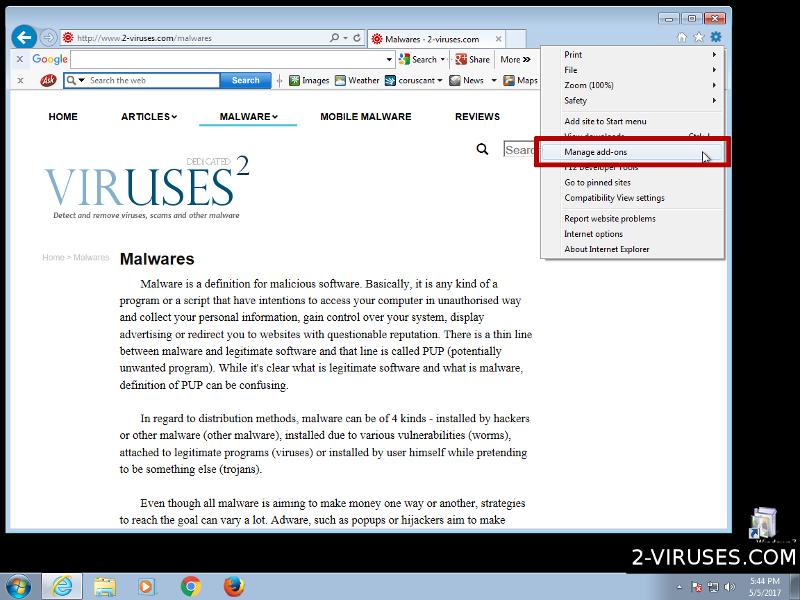Choose Add site to Start menu

[633, 121]
